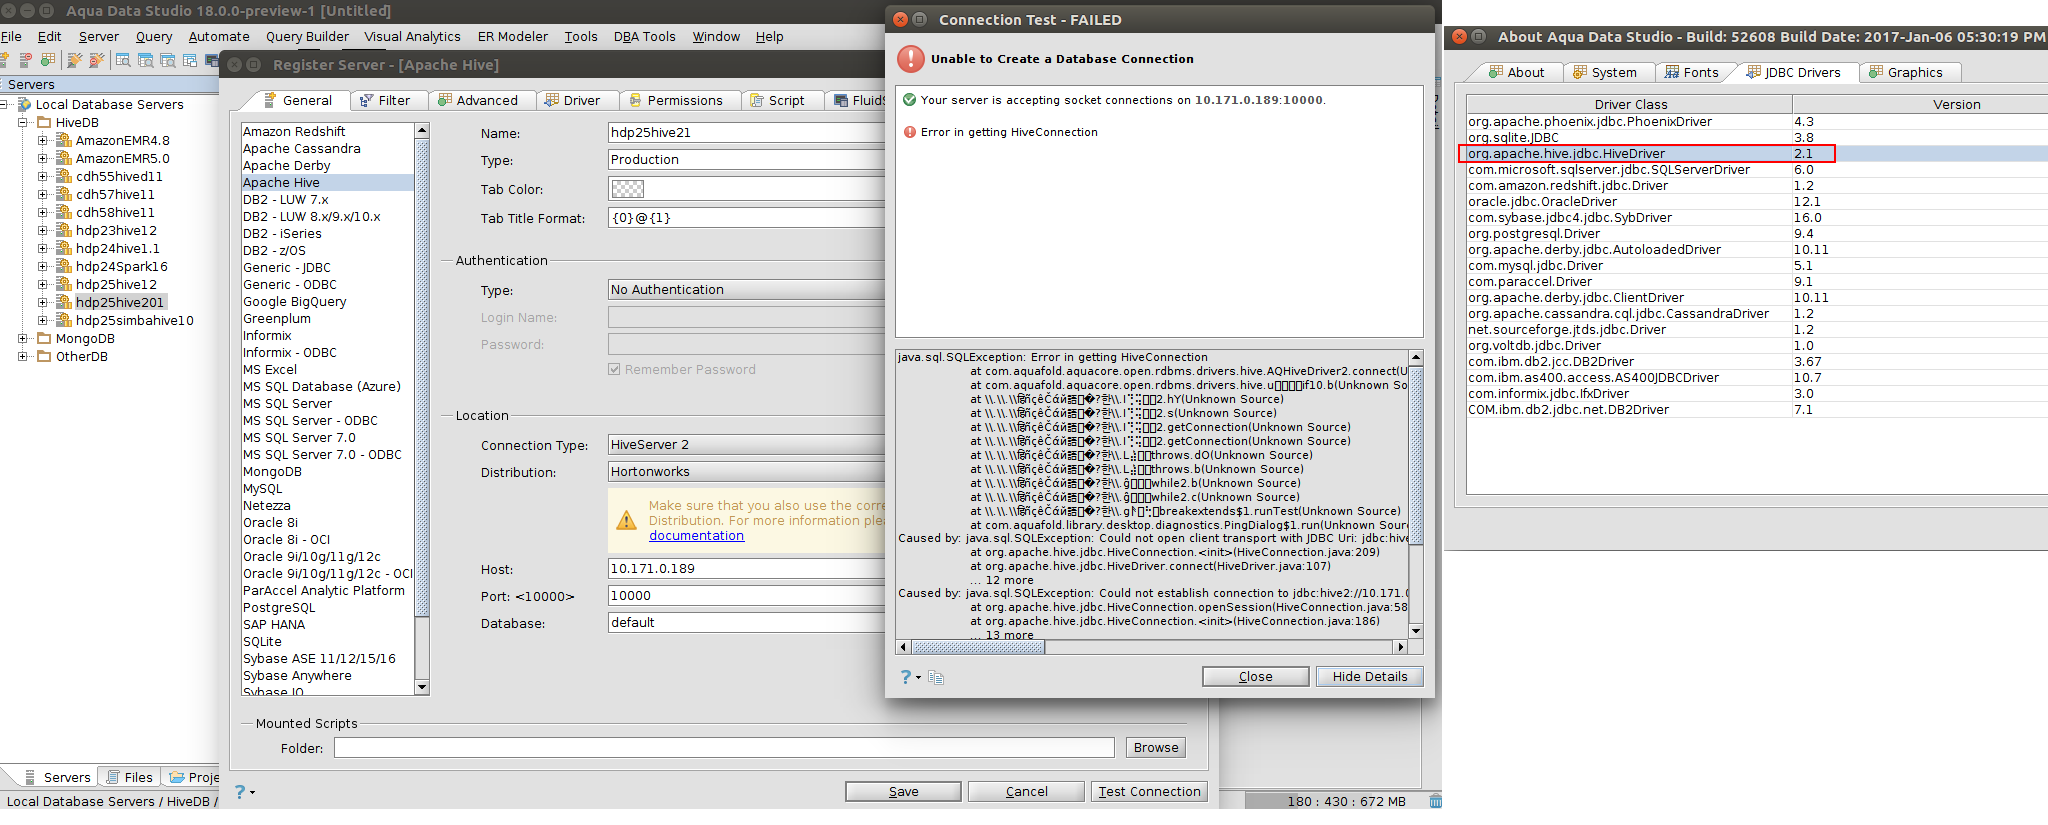The width and height of the screenshot is (2048, 825).
Task: Click the help question mark in Register Server dialog
Action: (x=240, y=792)
